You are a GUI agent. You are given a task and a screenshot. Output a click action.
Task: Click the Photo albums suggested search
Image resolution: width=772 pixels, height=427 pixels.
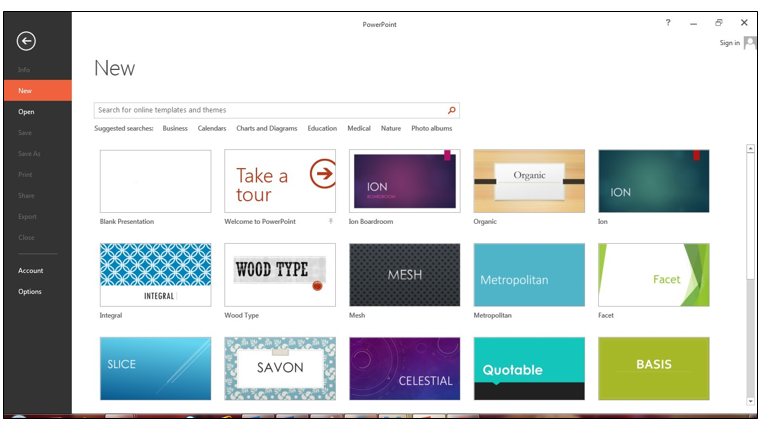(432, 129)
